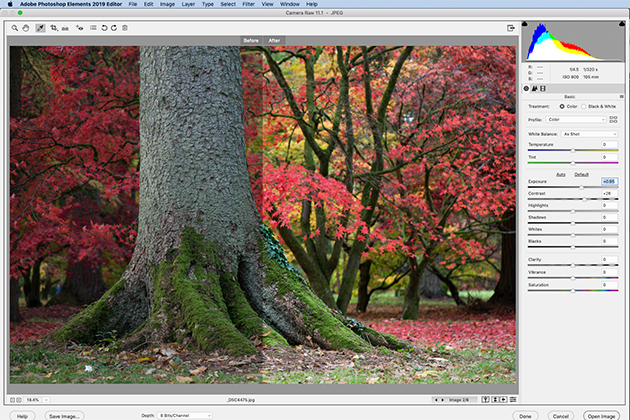
Task: Rotate image clockwise
Action: pos(114,28)
